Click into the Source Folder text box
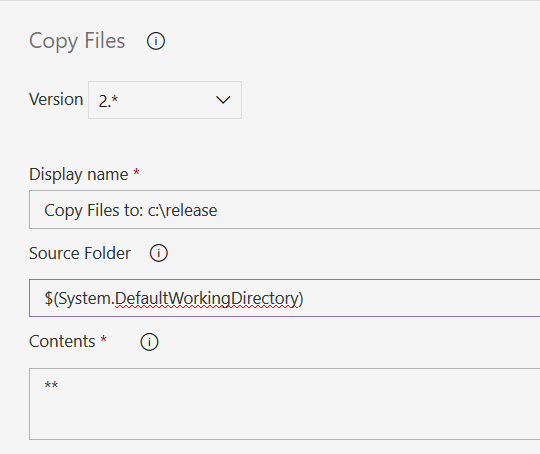The image size is (540, 454). 284,298
